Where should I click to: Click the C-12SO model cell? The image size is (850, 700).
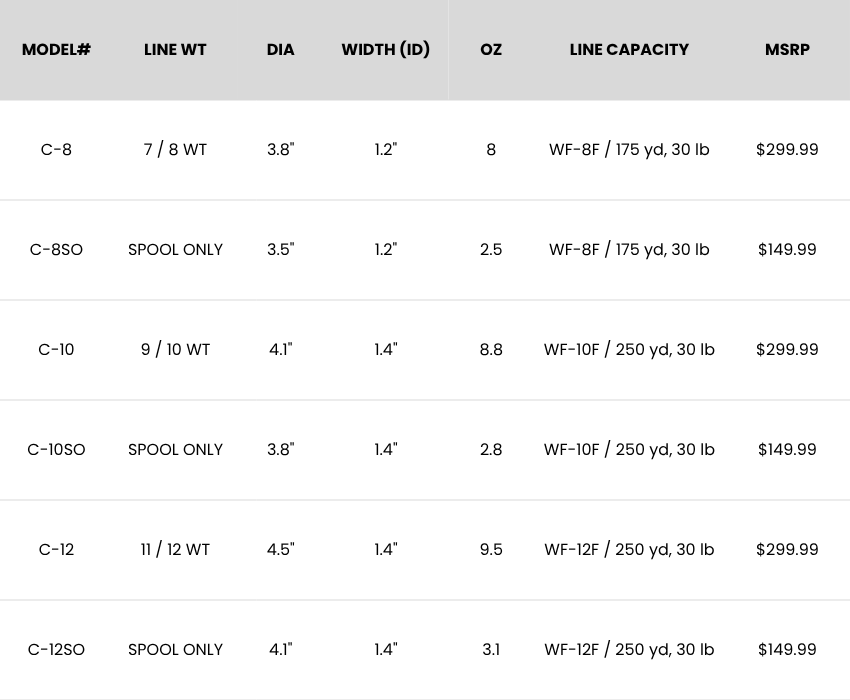pyautogui.click(x=56, y=649)
